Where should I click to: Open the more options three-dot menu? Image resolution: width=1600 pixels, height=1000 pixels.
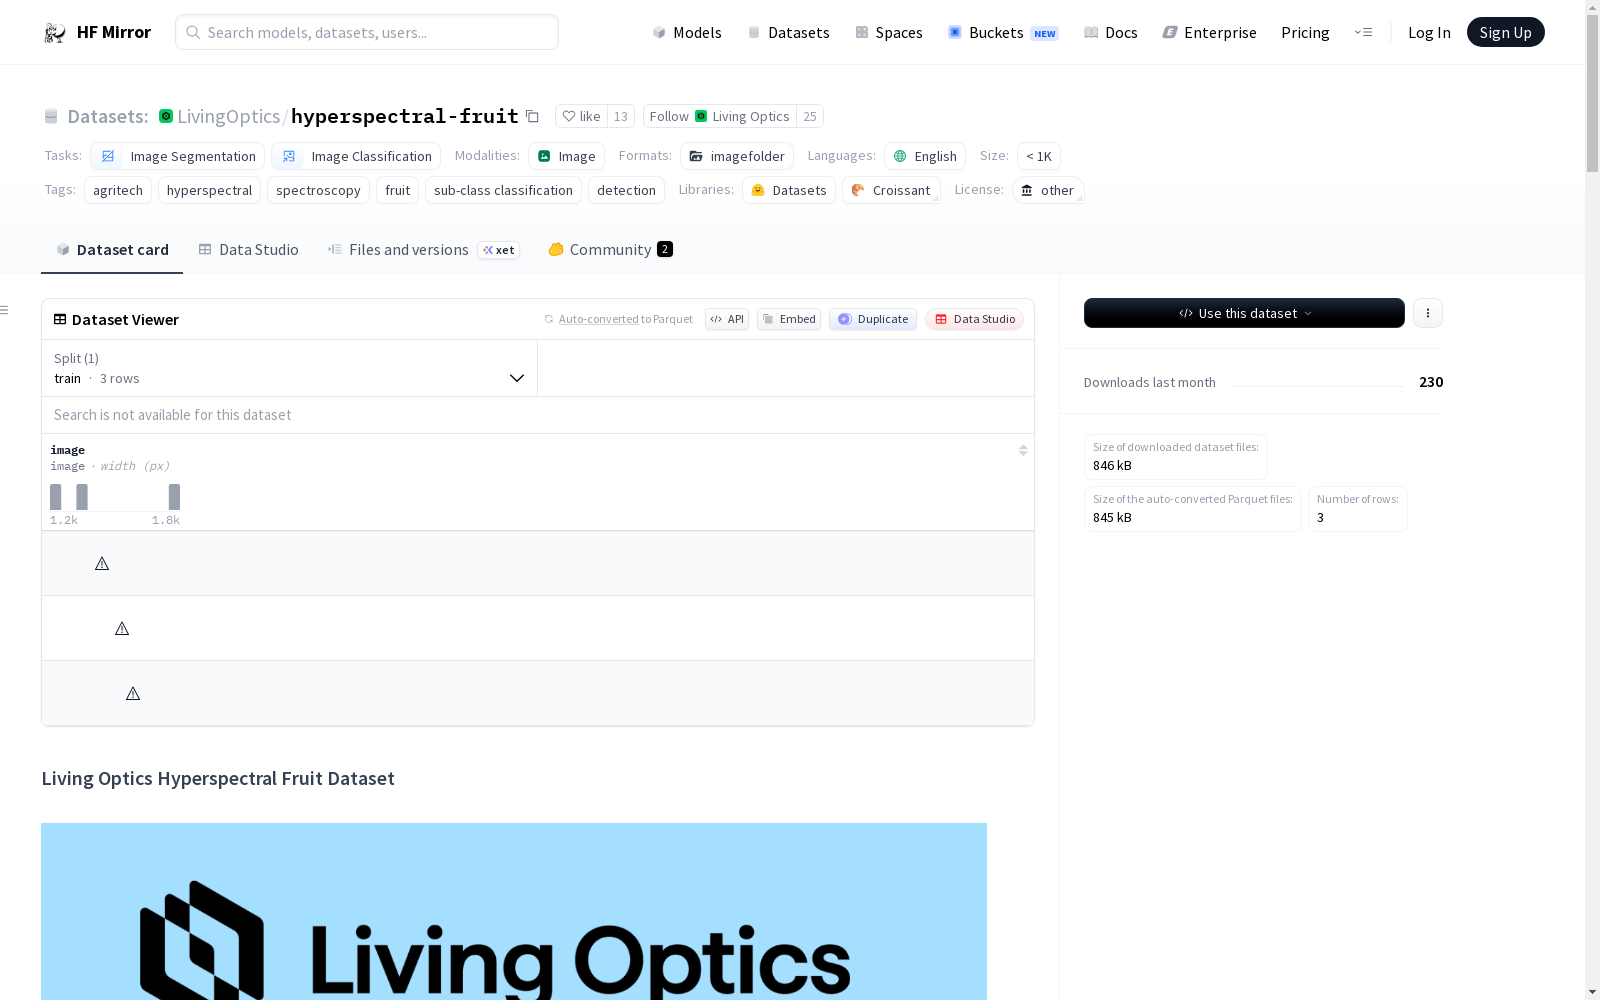pos(1427,313)
